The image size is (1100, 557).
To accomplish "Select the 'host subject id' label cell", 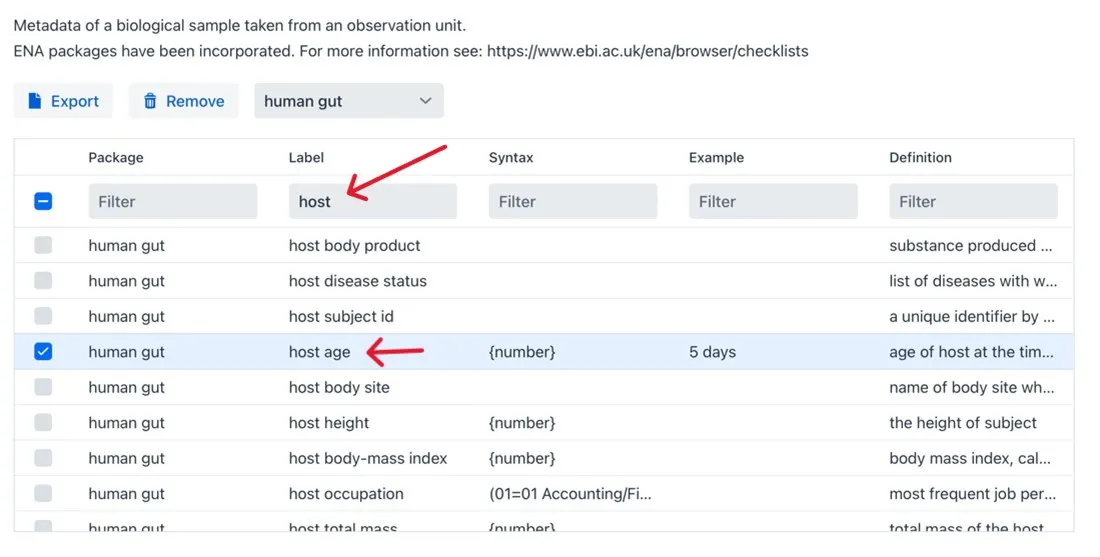I will coord(341,316).
